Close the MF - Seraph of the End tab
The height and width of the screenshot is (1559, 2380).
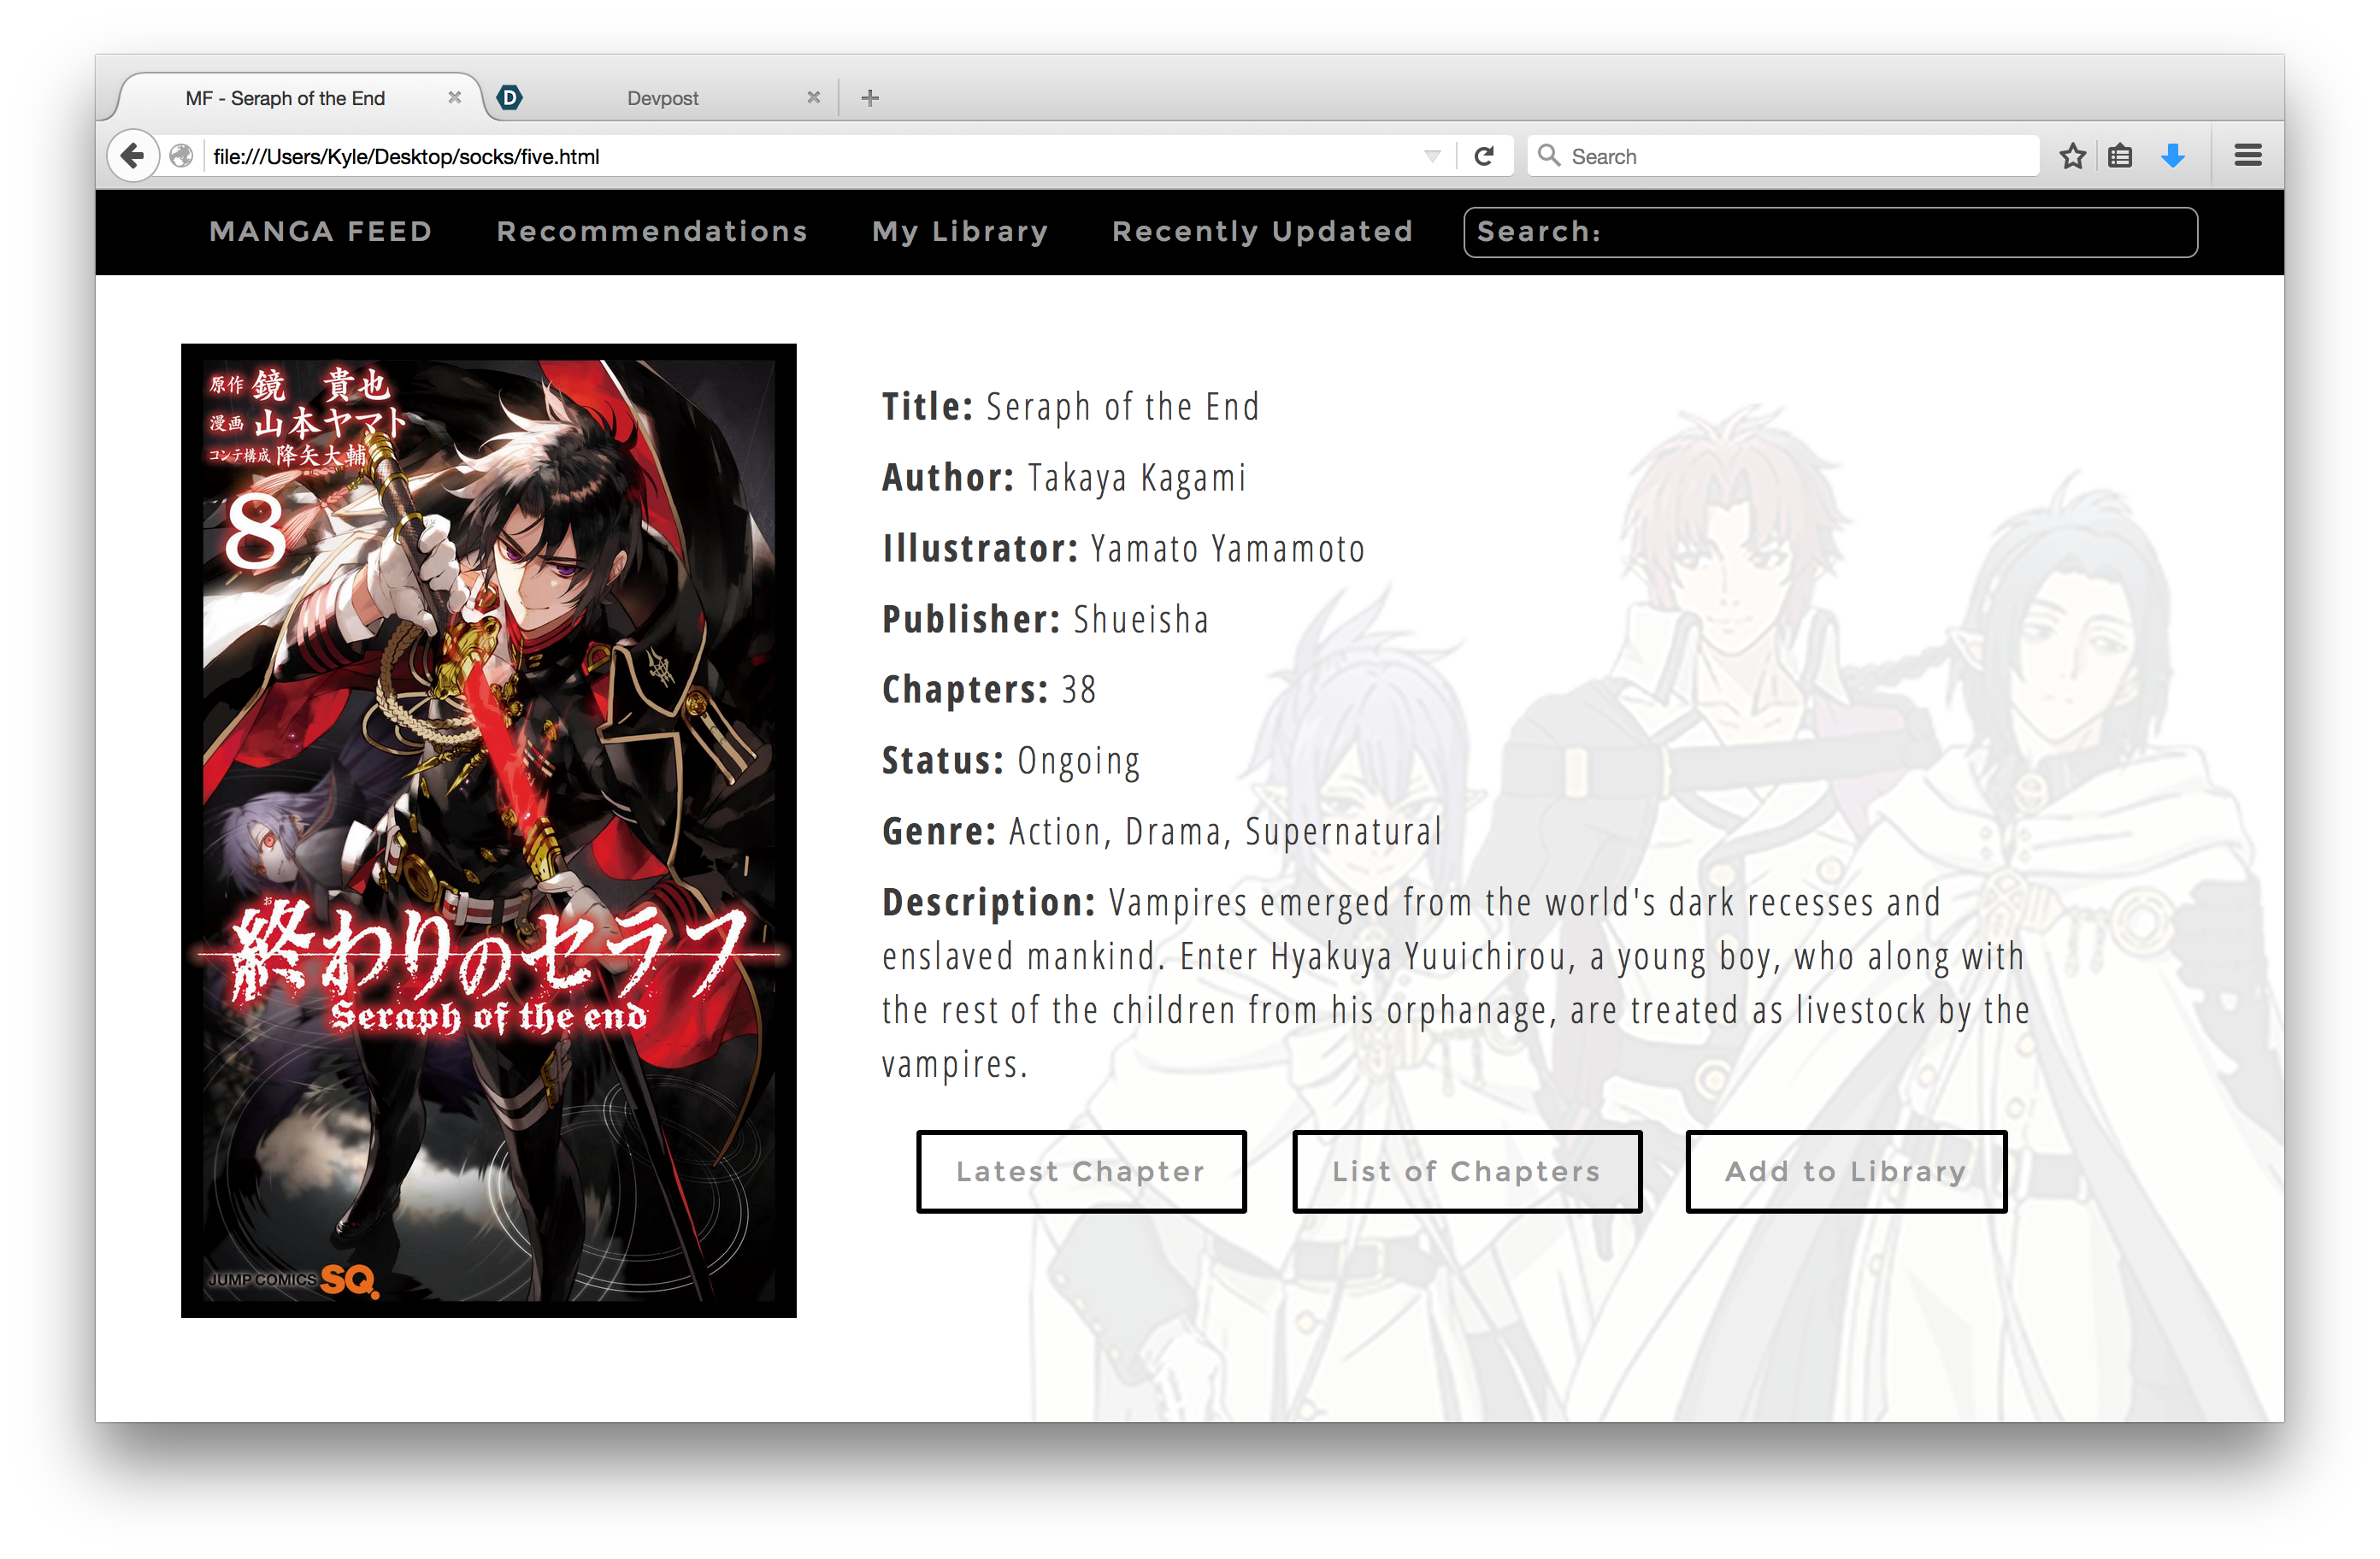point(454,97)
